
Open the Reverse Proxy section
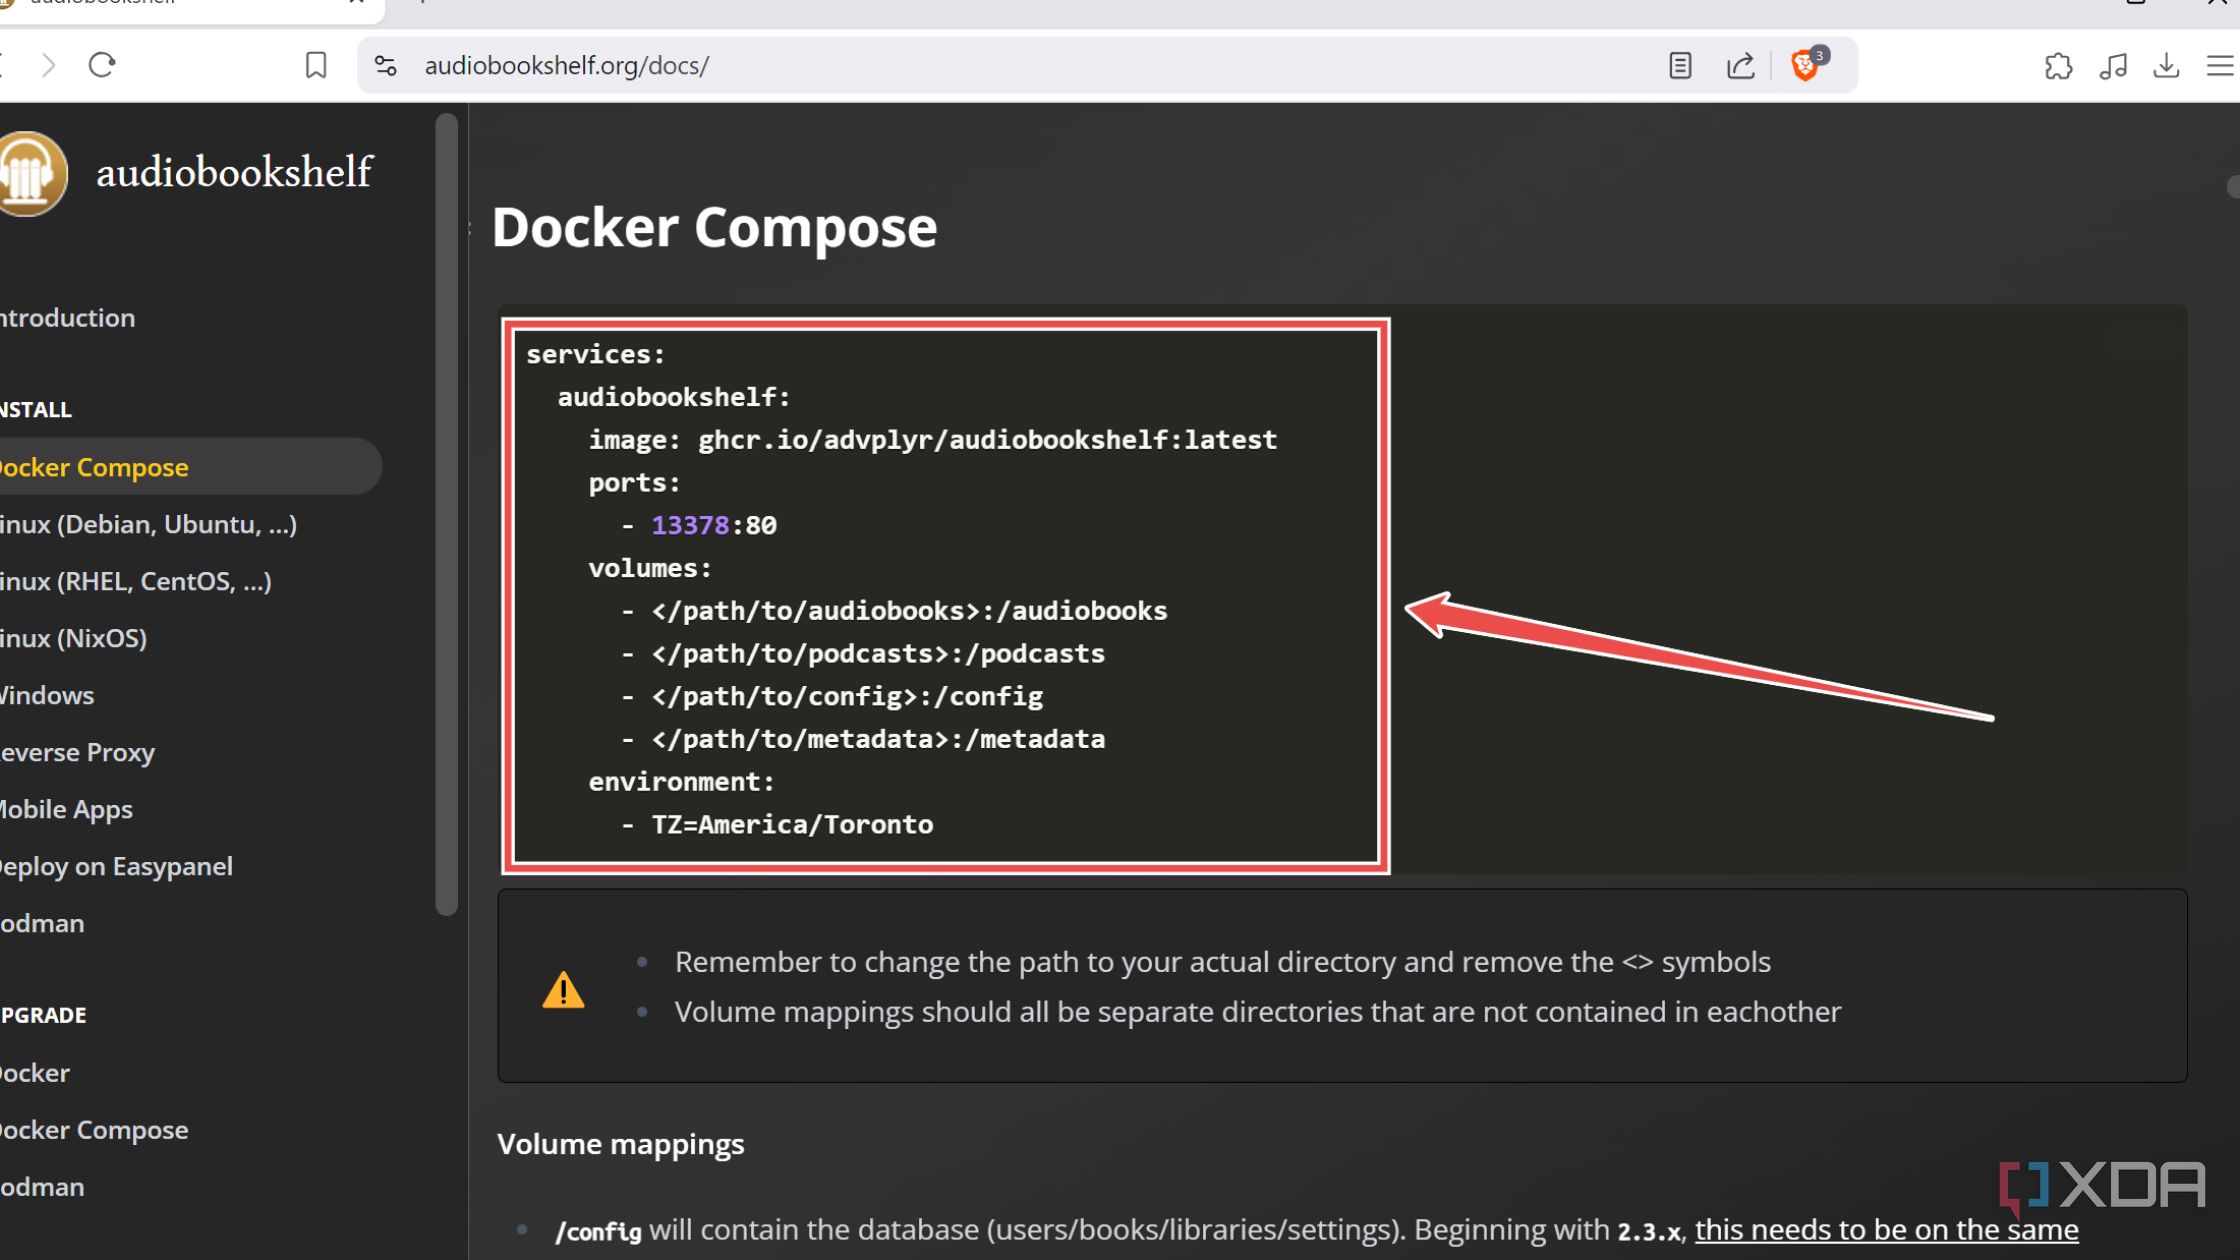(x=78, y=752)
